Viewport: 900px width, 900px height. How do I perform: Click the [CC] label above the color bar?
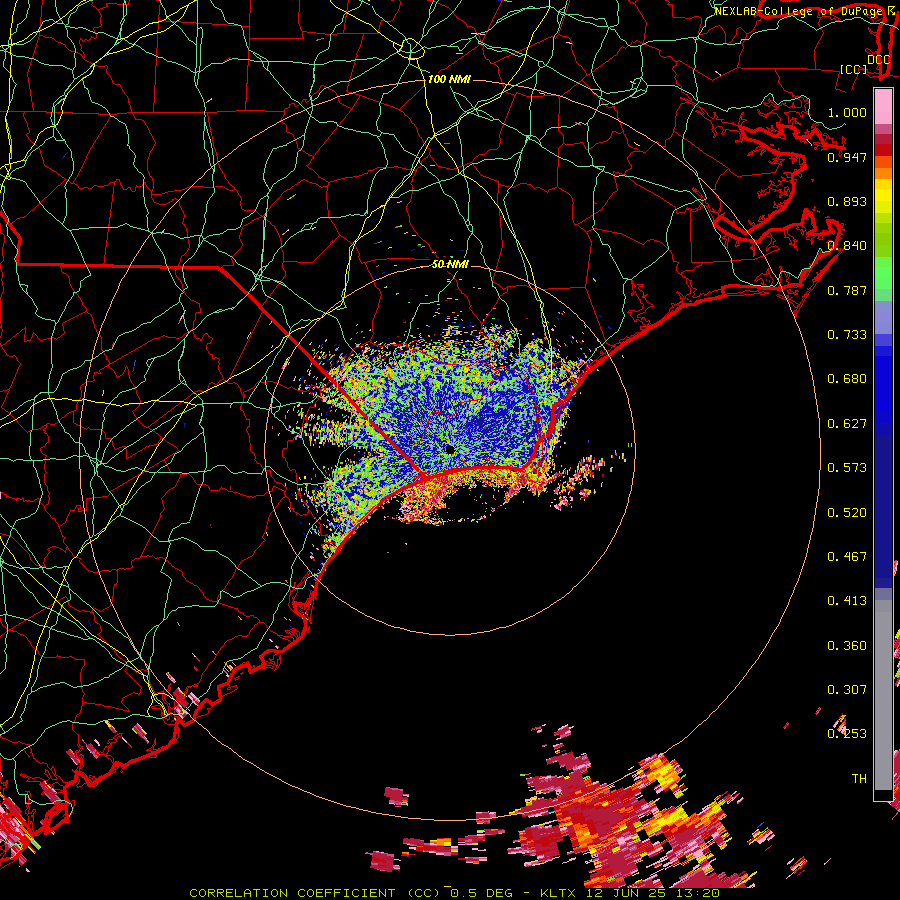854,69
